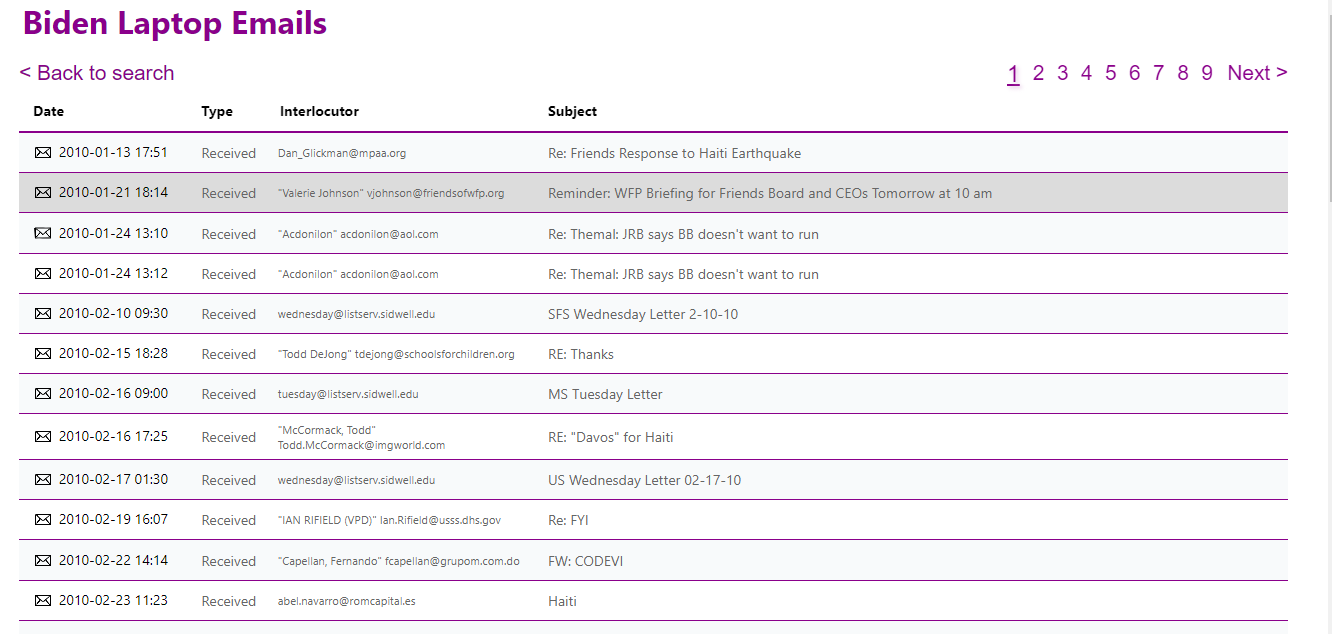Select current page 1 link

point(1013,74)
